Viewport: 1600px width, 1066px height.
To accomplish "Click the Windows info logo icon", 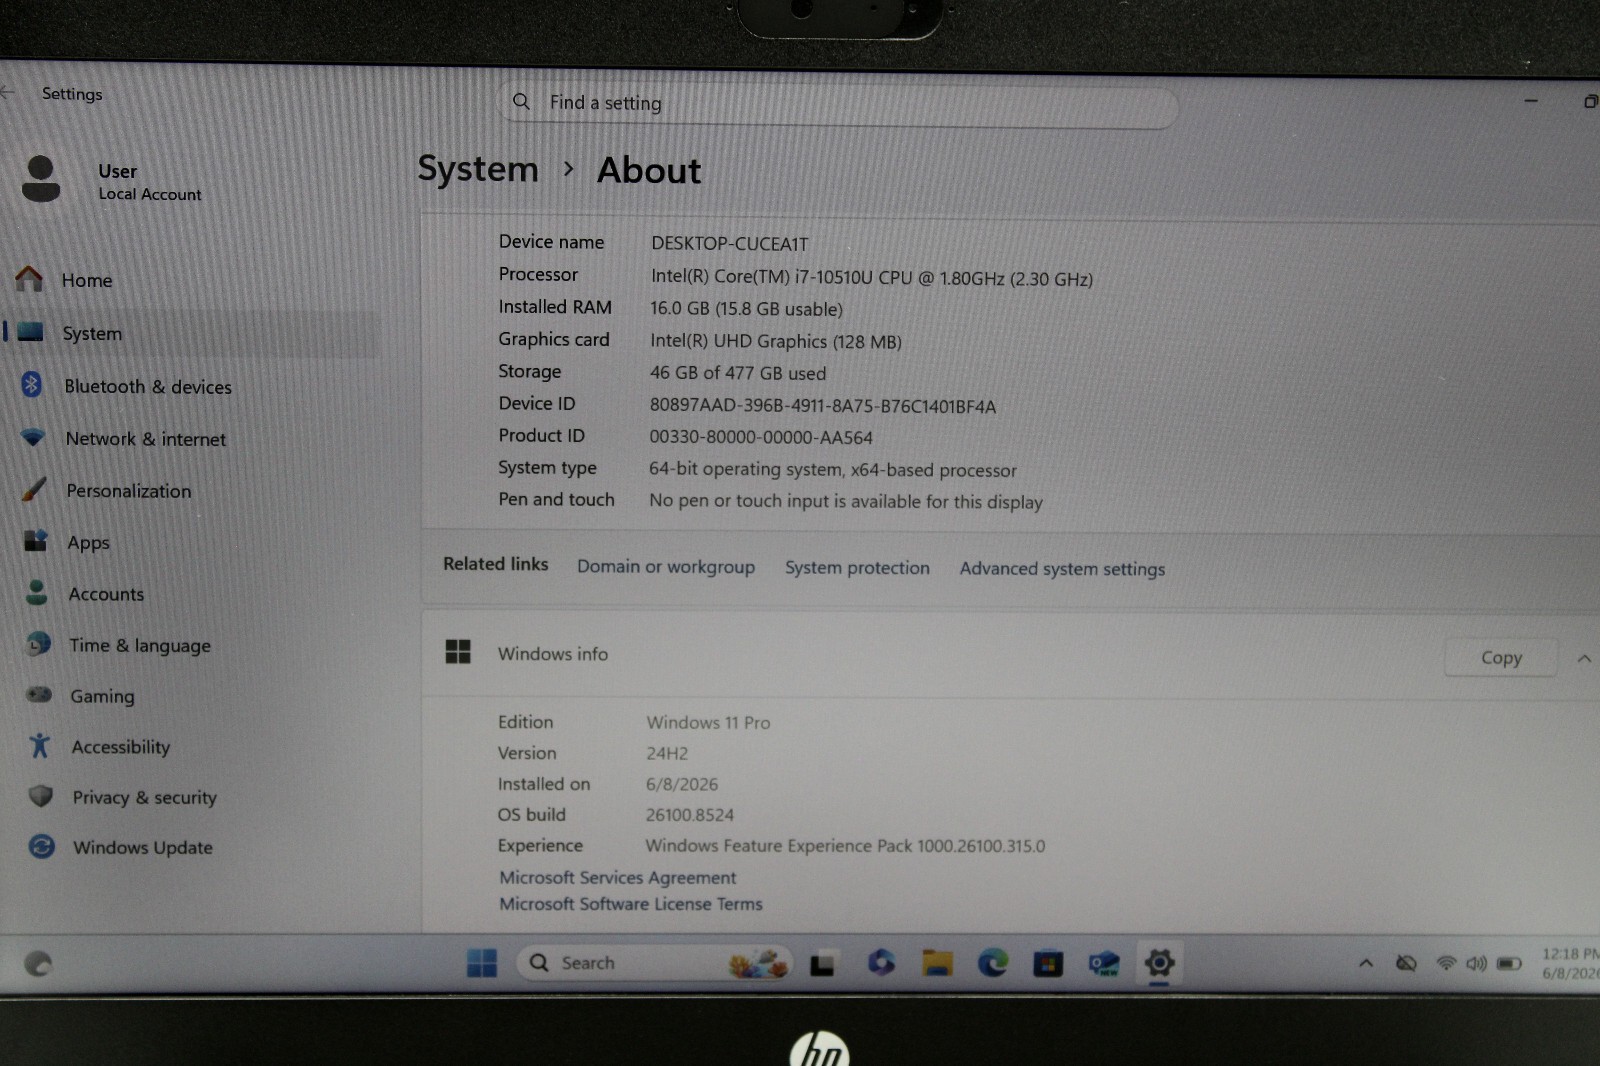I will pyautogui.click(x=458, y=652).
